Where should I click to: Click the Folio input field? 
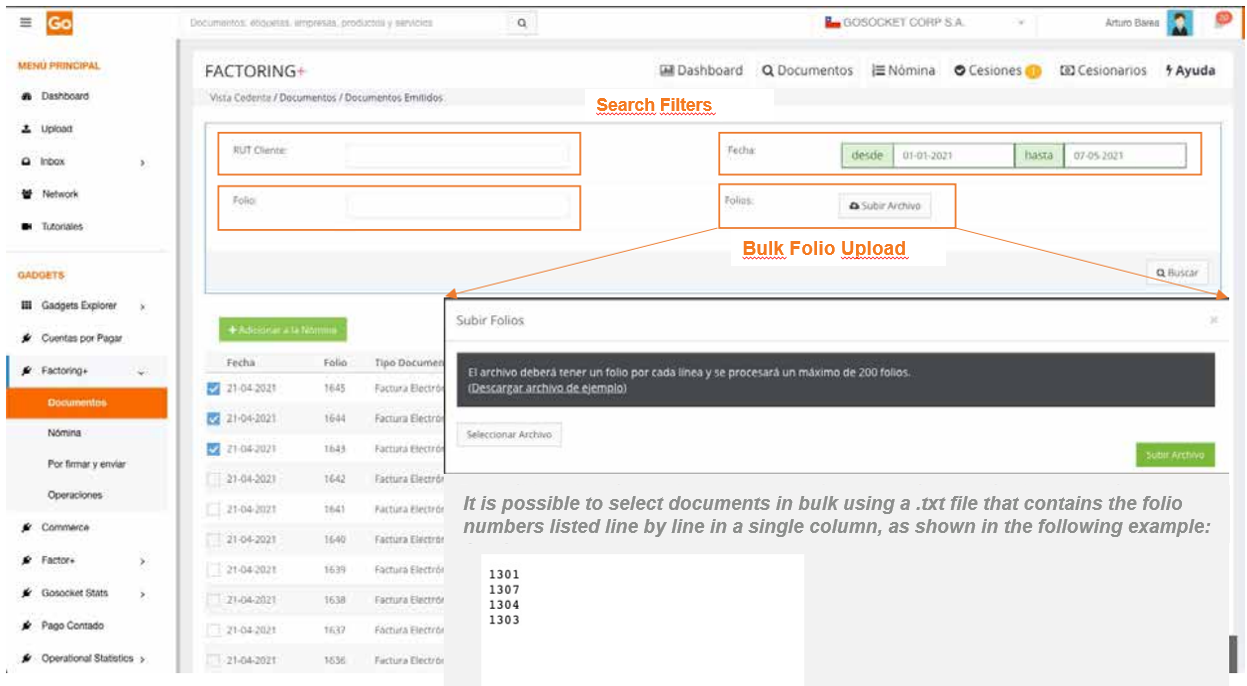(456, 206)
